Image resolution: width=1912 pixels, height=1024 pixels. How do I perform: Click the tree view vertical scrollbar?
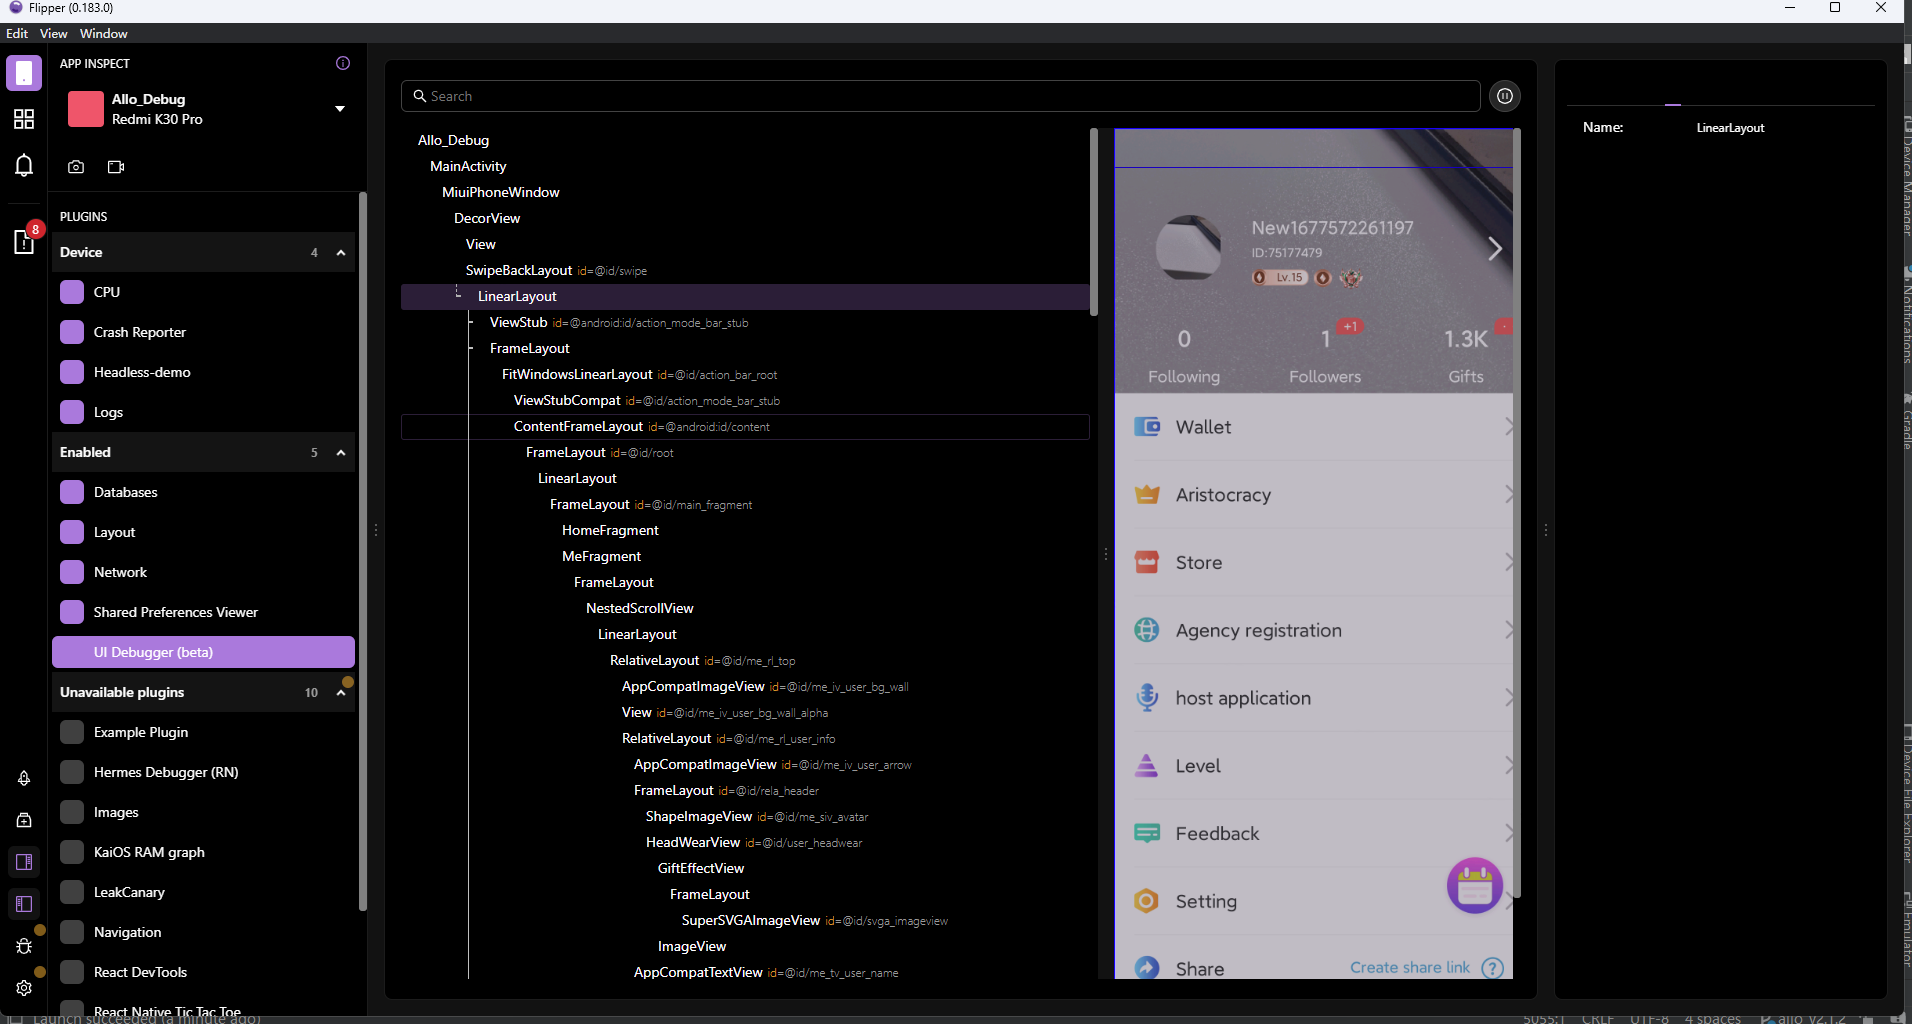click(1094, 221)
